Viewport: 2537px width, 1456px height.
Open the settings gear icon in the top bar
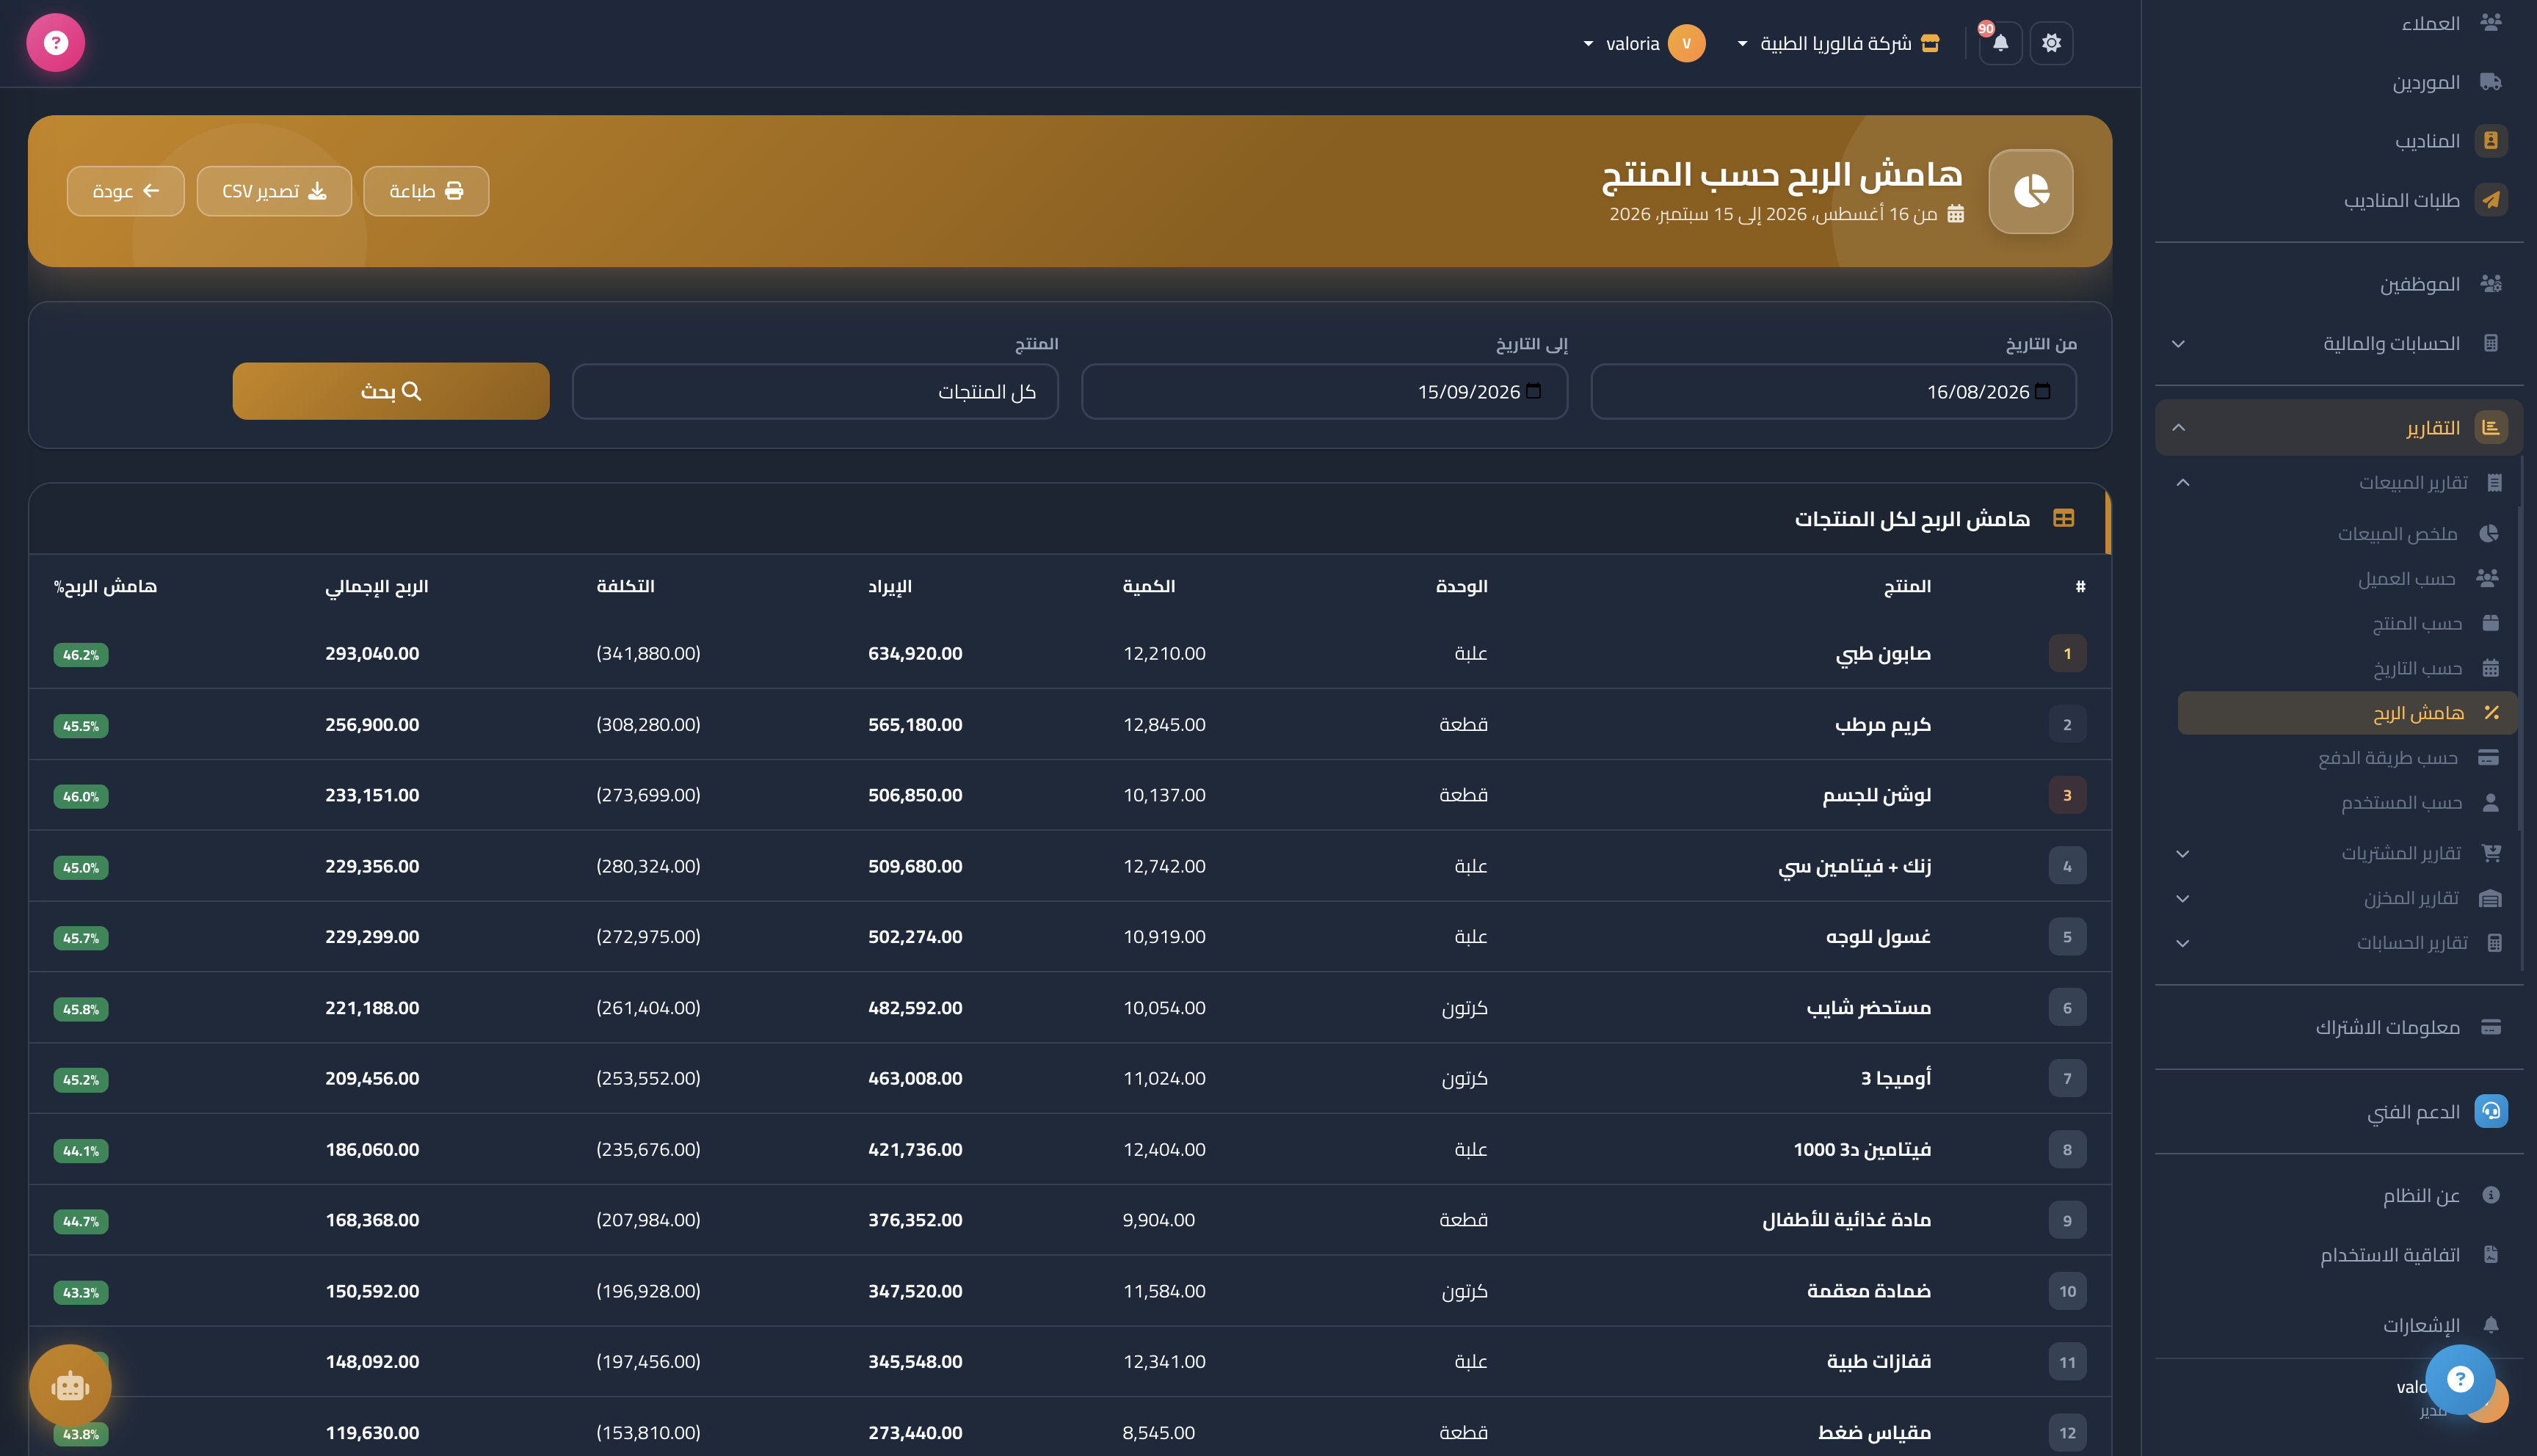pos(2051,43)
